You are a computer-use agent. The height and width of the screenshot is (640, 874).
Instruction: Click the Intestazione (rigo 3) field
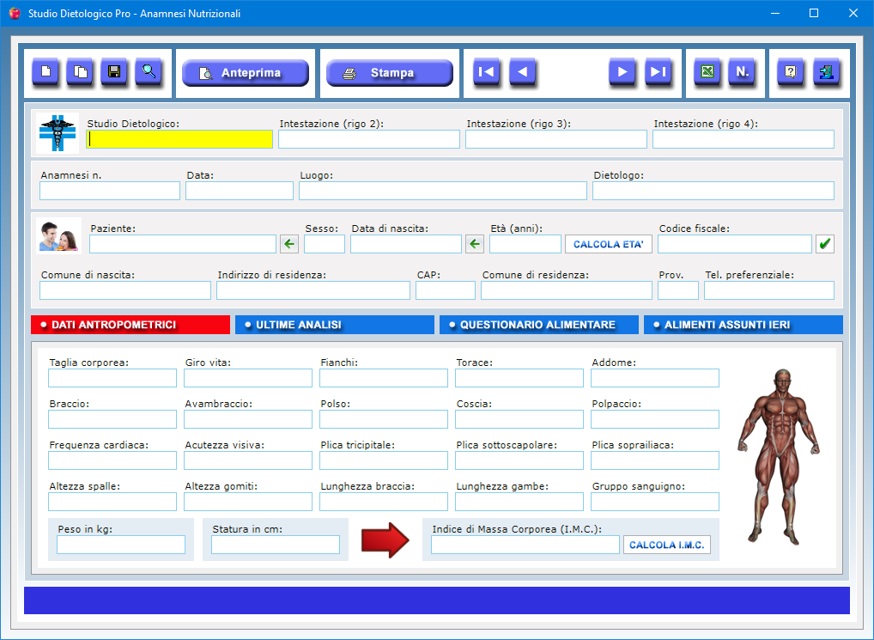click(x=556, y=139)
